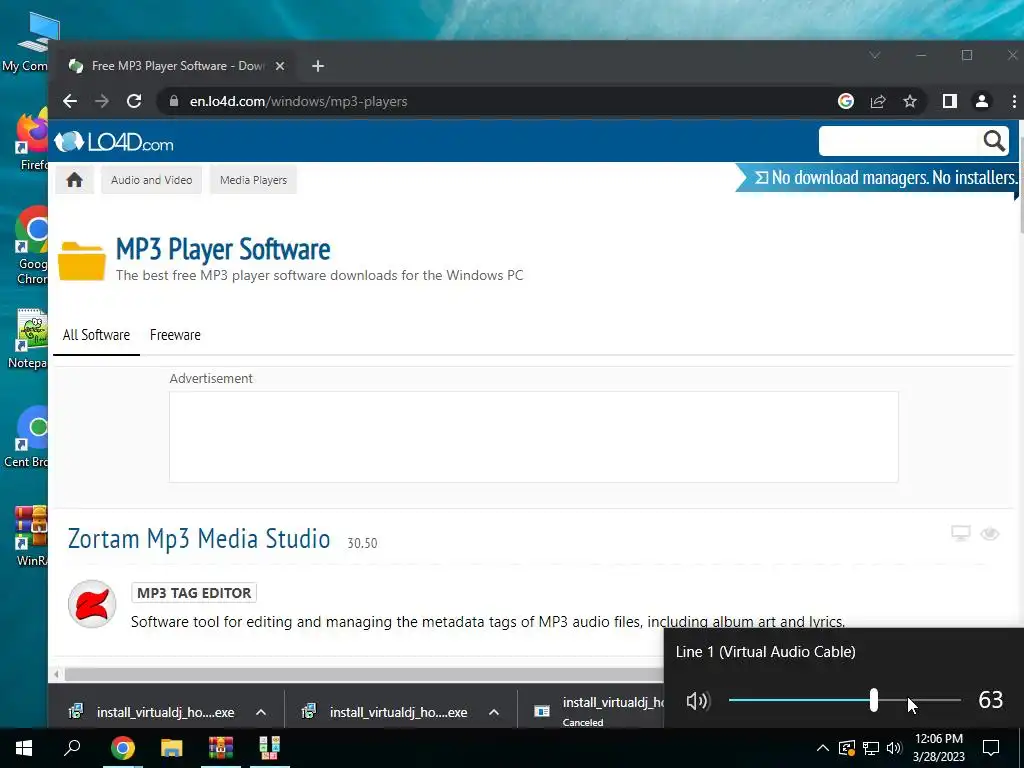Click the LO4D search input field
This screenshot has width=1024, height=768.
[x=900, y=141]
